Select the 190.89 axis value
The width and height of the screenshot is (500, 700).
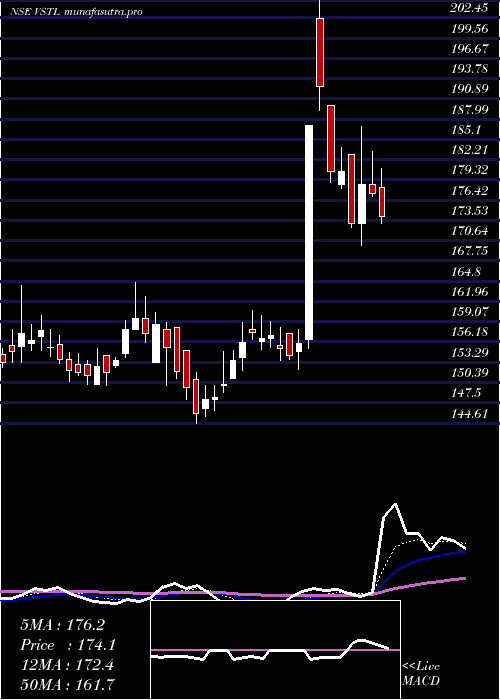468,89
